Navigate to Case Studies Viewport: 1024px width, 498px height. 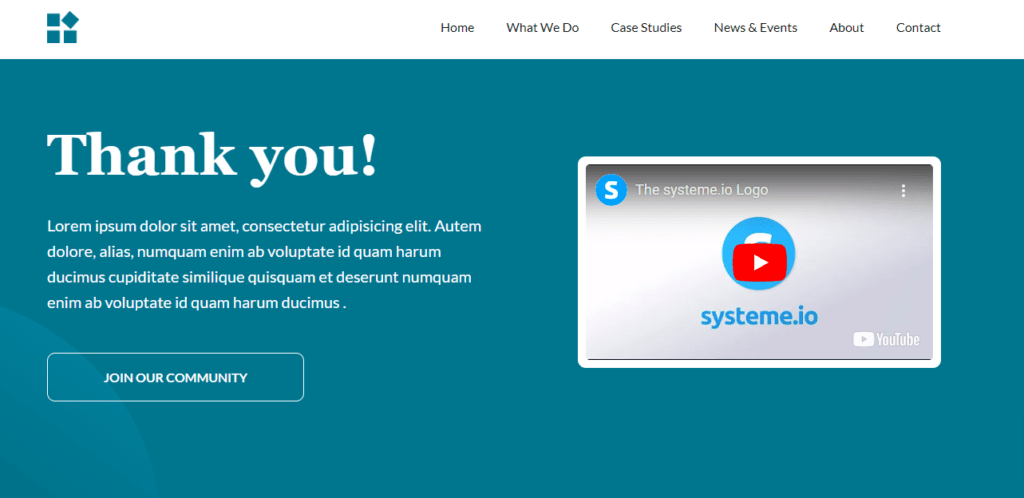pyautogui.click(x=647, y=27)
